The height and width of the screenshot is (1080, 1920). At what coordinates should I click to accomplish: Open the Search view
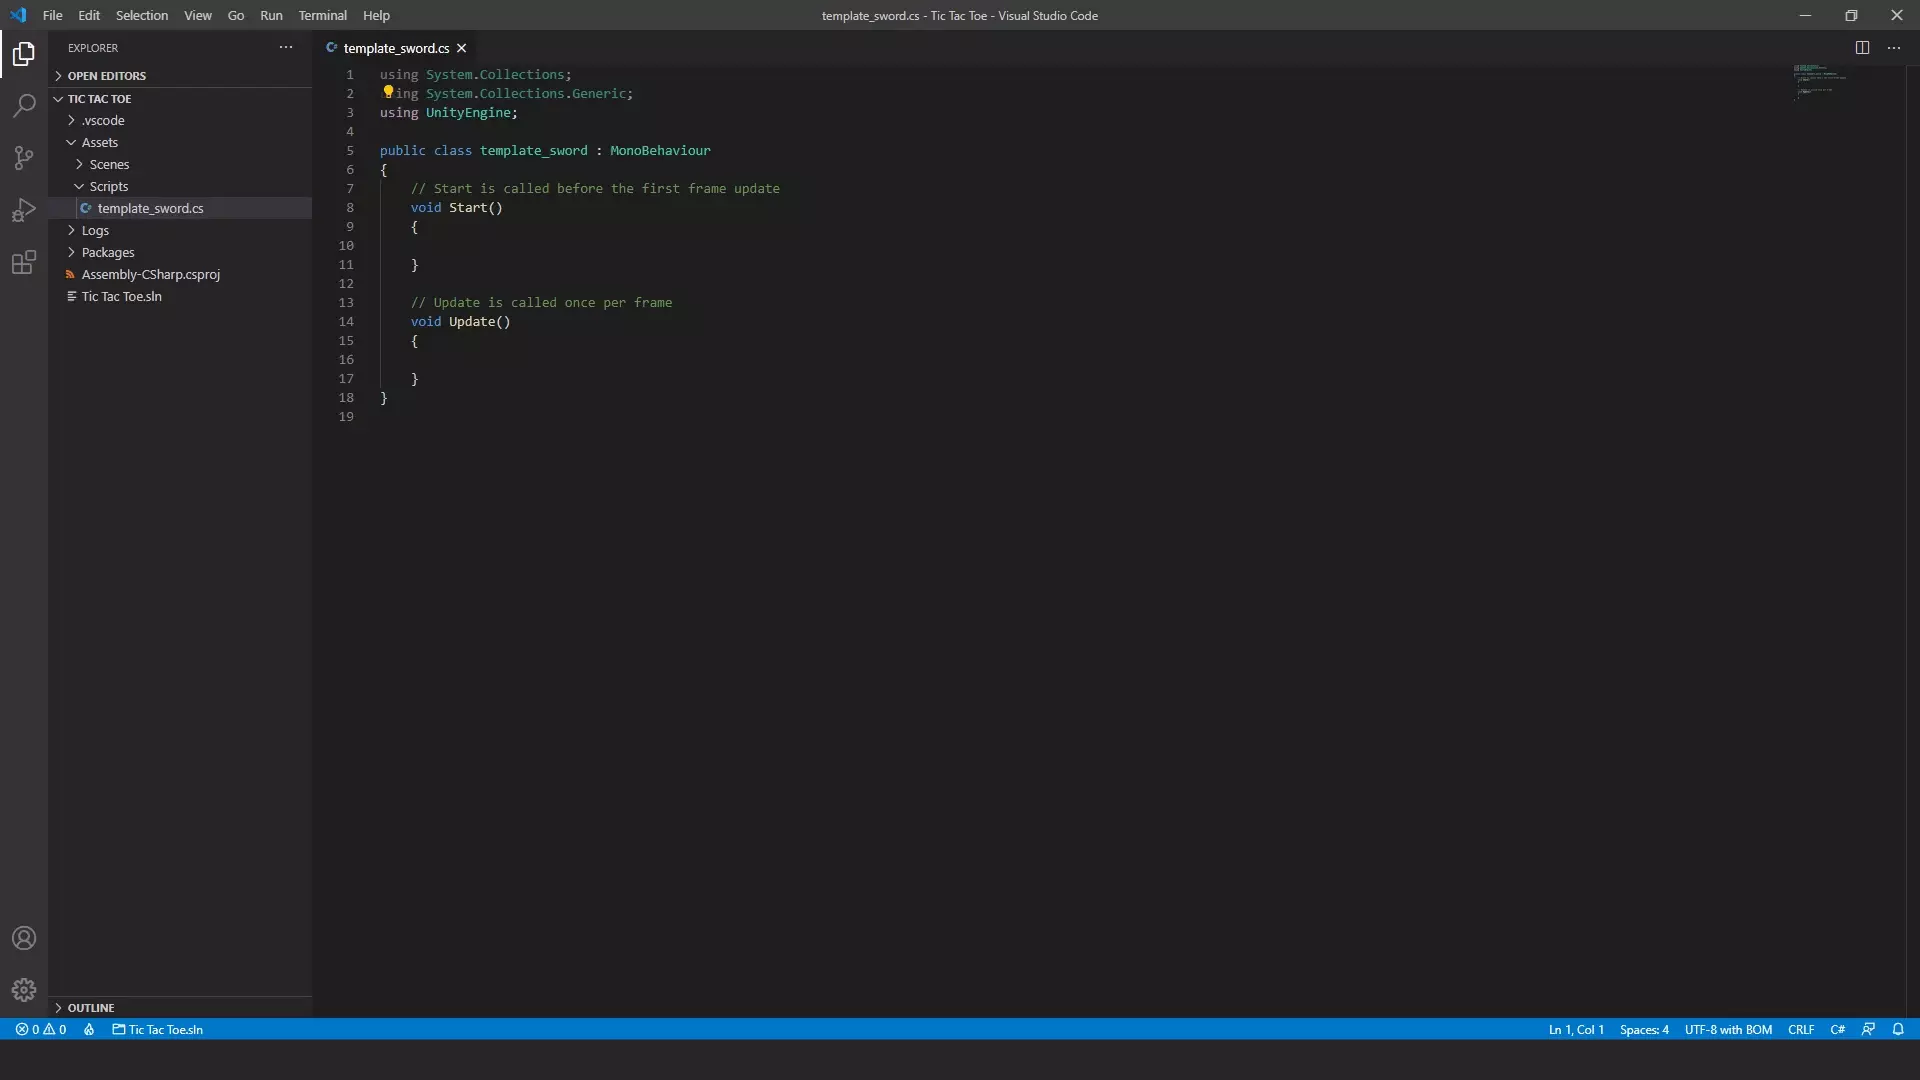coord(23,104)
